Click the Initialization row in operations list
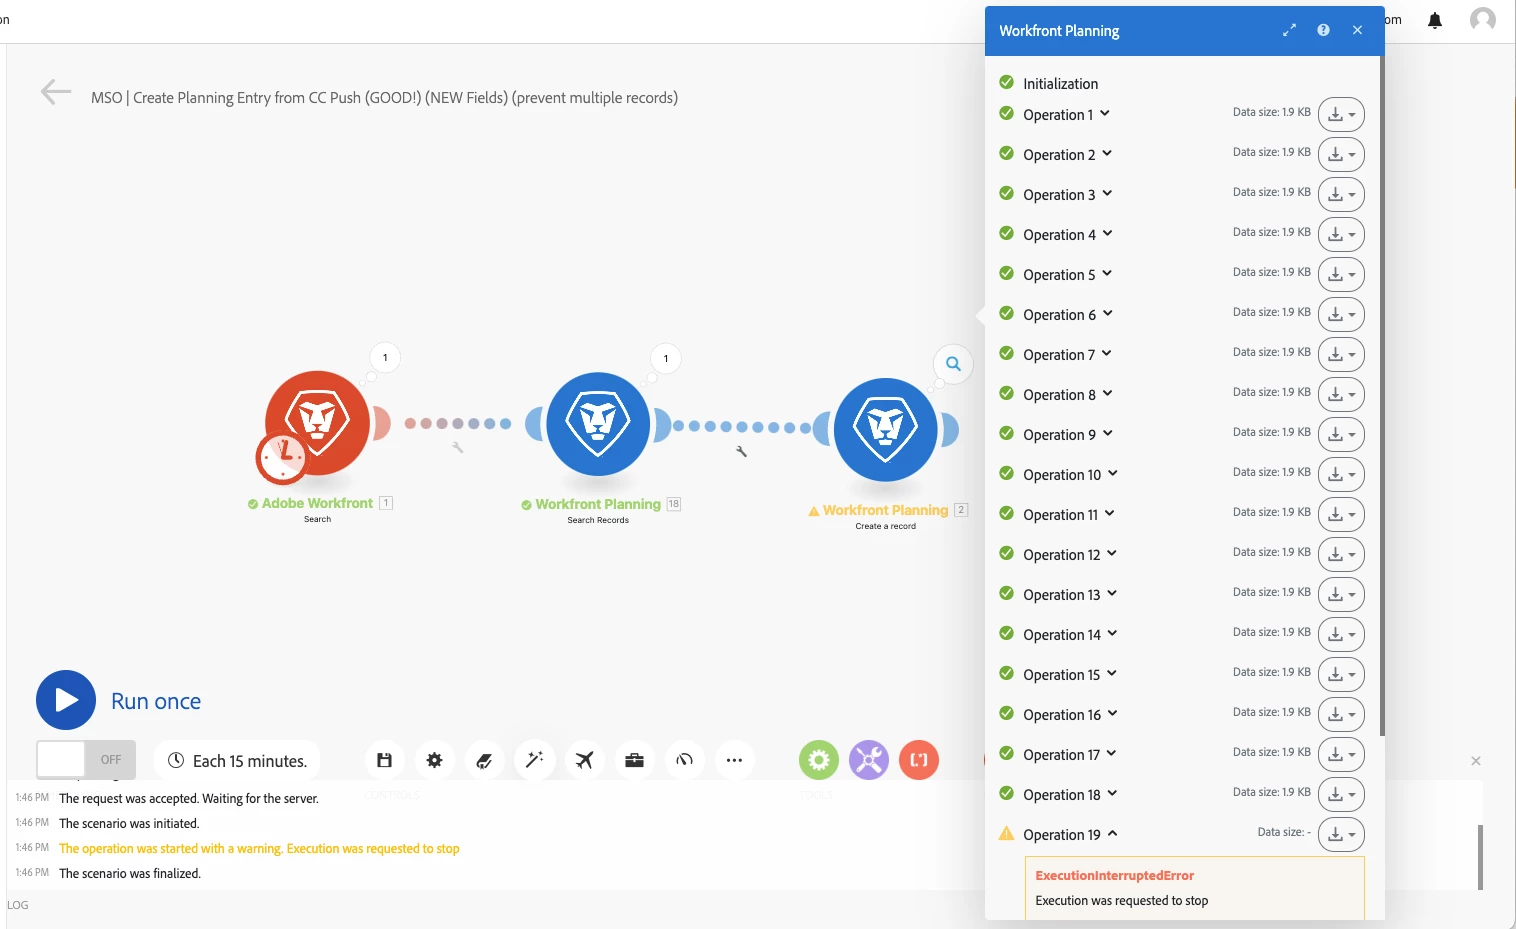 [x=1060, y=84]
